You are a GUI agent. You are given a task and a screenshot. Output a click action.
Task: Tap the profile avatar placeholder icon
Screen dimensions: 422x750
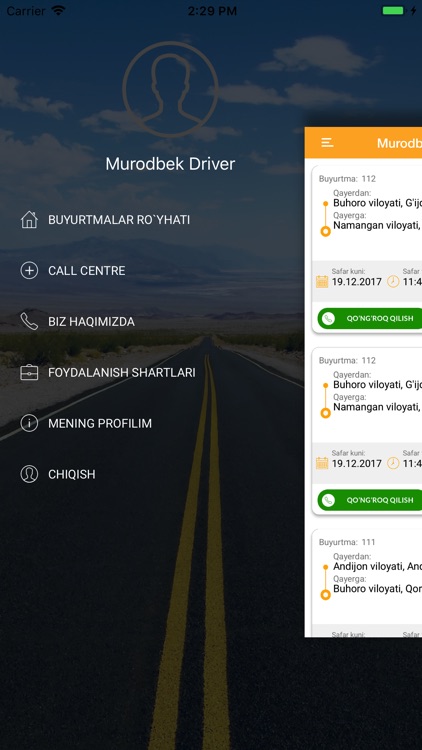(x=170, y=89)
